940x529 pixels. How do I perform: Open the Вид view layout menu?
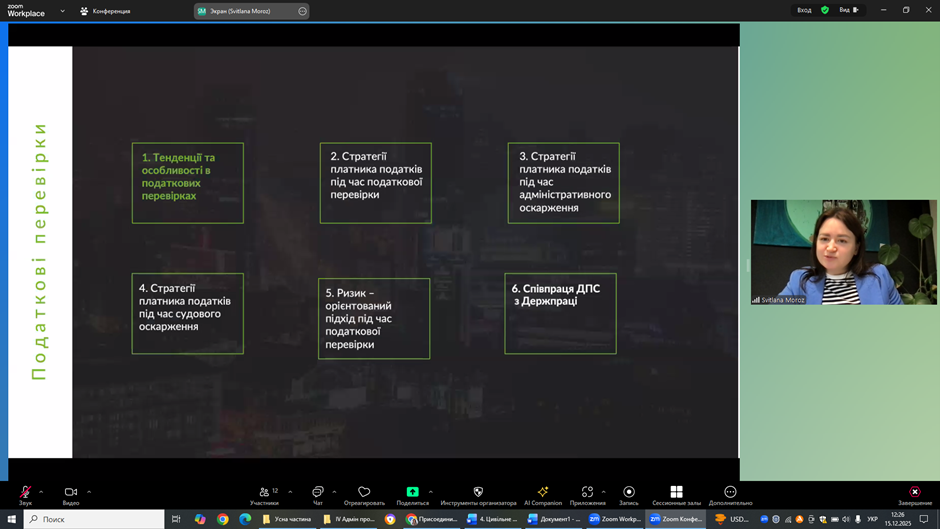point(848,10)
